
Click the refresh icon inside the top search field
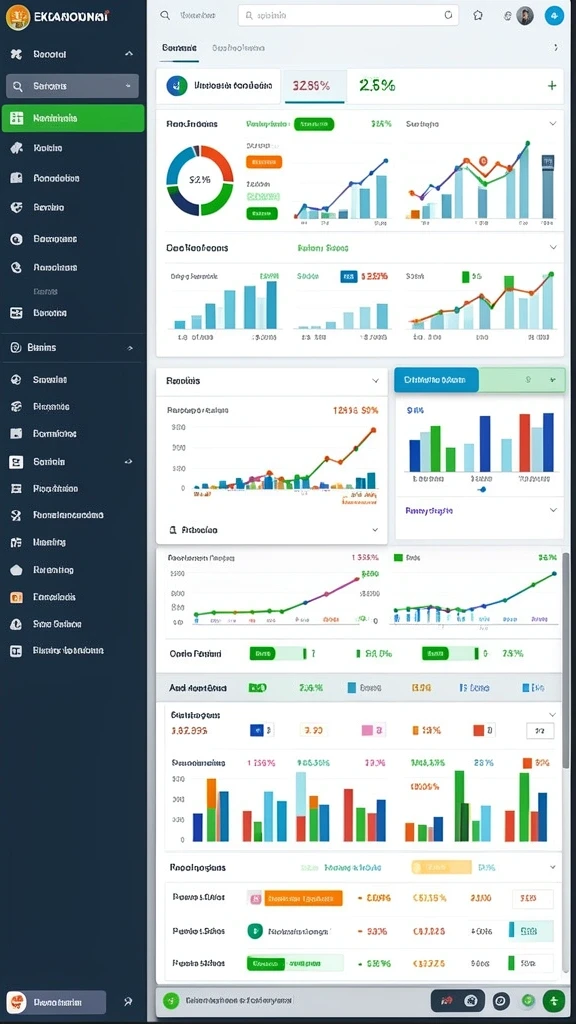(448, 15)
